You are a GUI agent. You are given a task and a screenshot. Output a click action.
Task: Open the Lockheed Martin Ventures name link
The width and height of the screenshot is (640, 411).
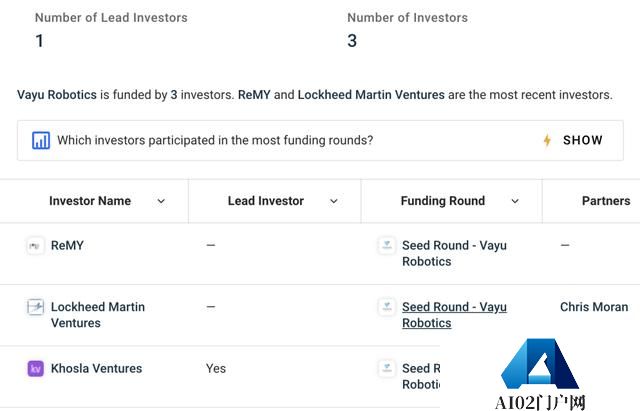pos(98,315)
